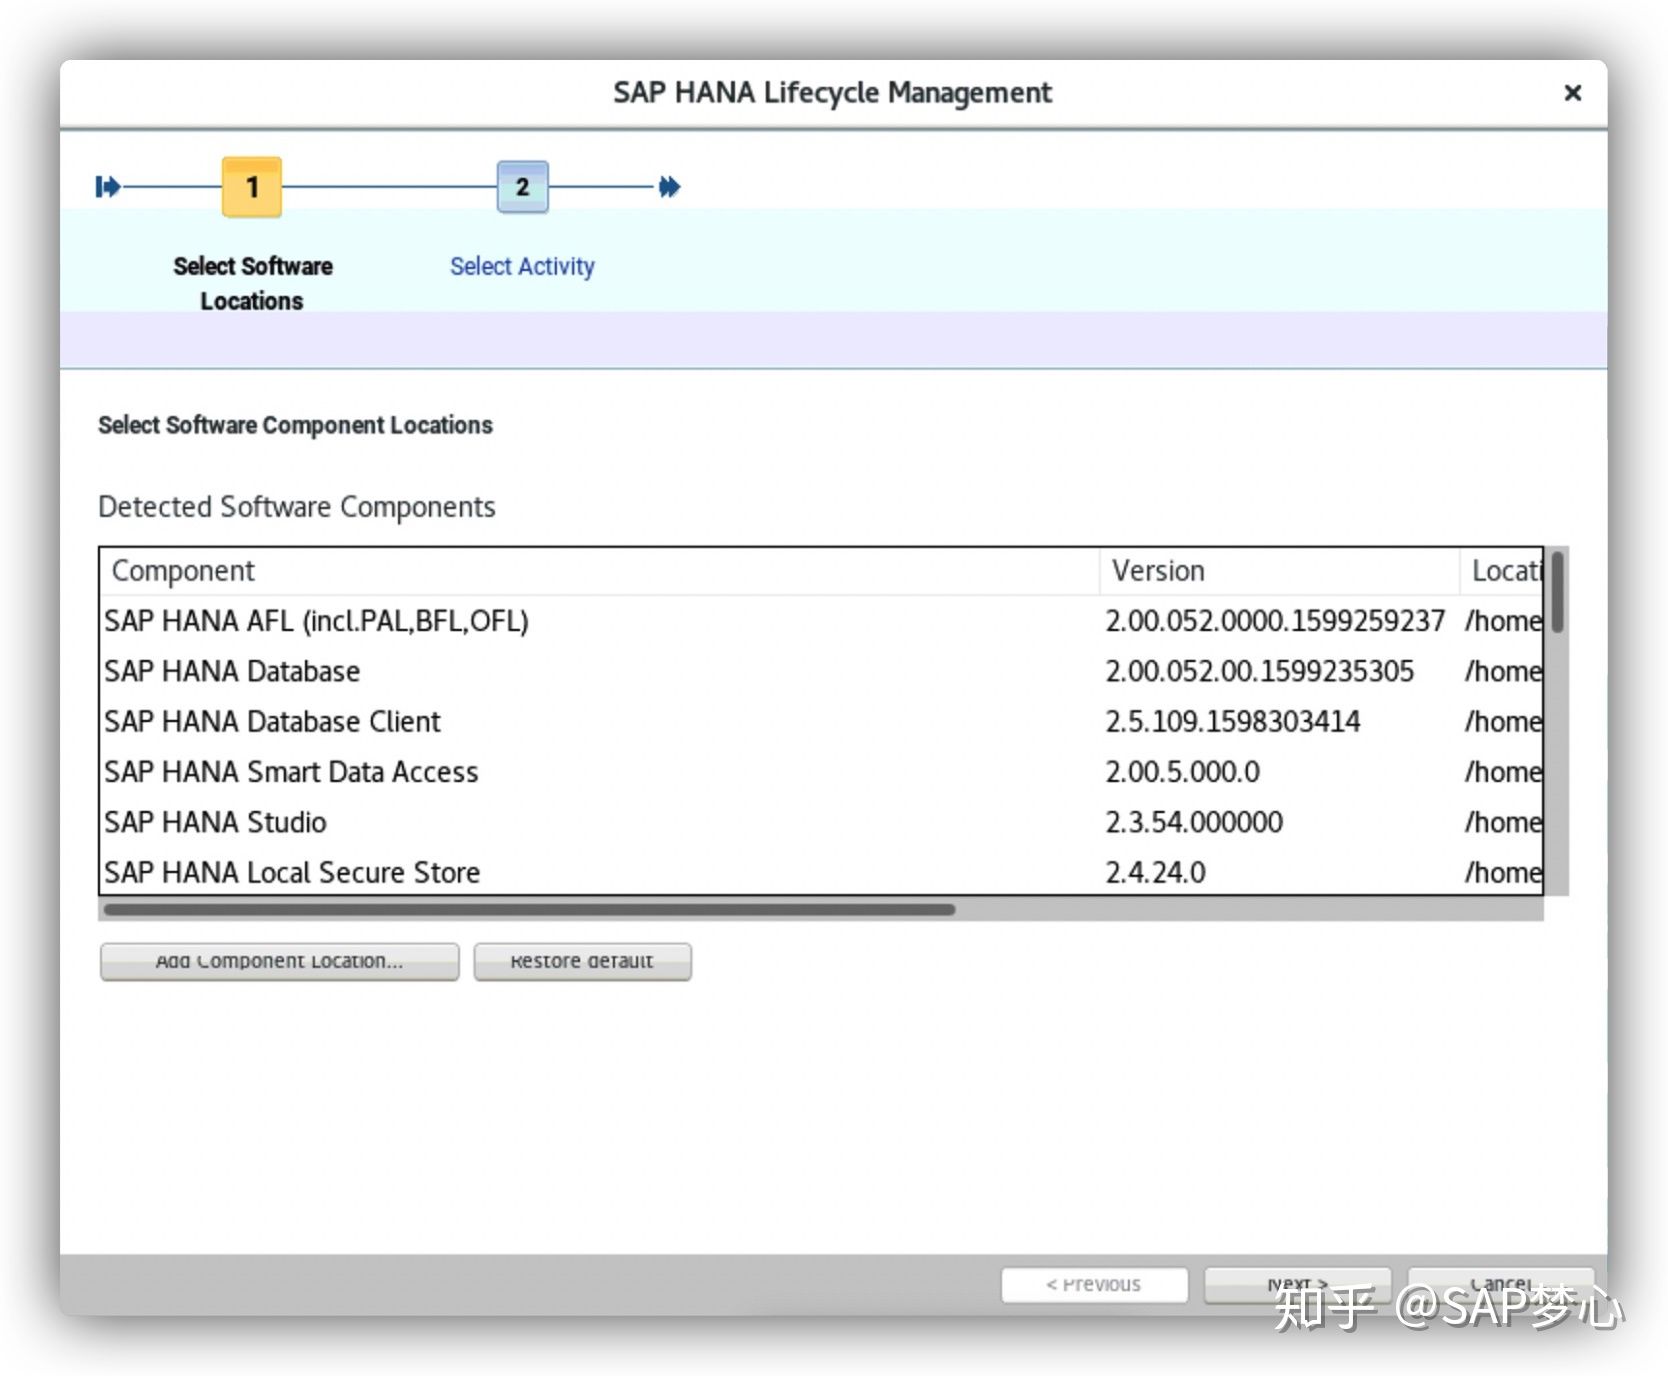This screenshot has width=1668, height=1376.
Task: Select the SAP HANA Database row
Action: [822, 671]
